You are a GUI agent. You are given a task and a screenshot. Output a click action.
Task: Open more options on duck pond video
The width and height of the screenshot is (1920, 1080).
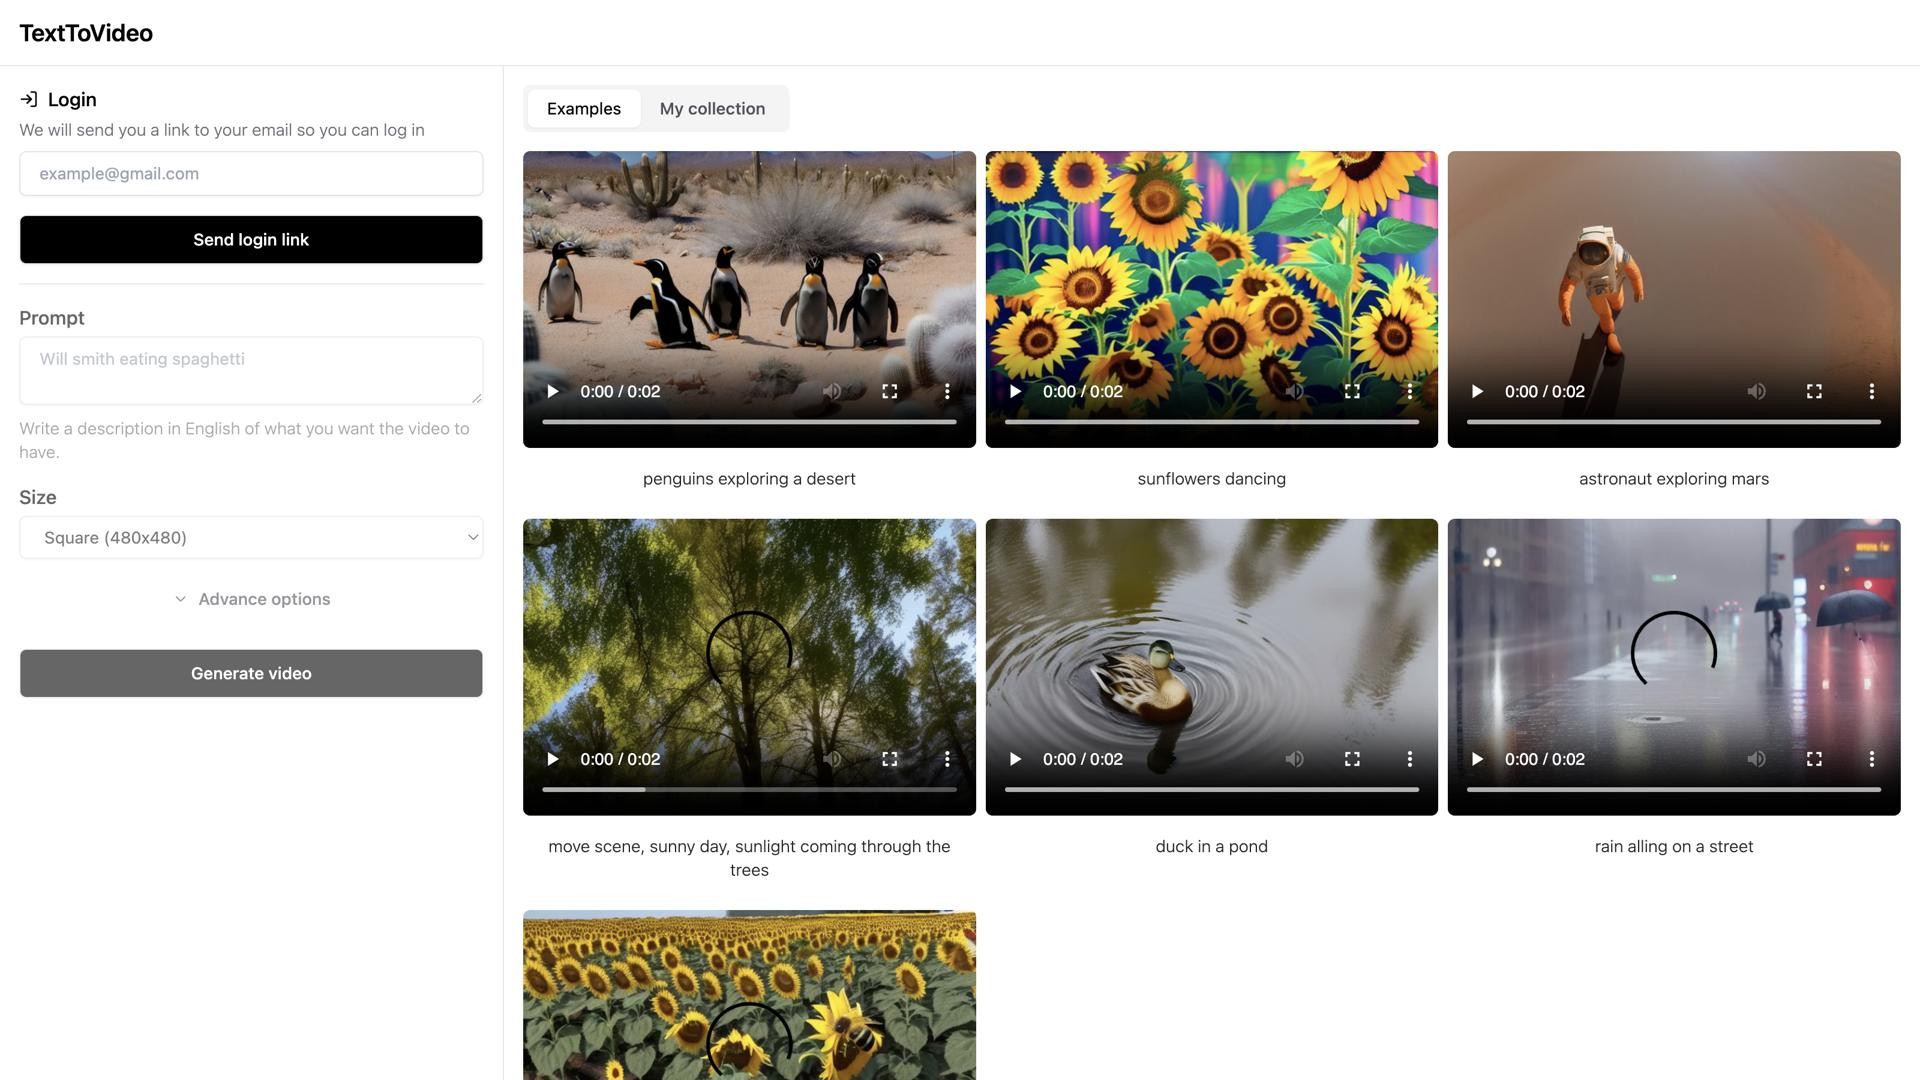(x=1410, y=759)
